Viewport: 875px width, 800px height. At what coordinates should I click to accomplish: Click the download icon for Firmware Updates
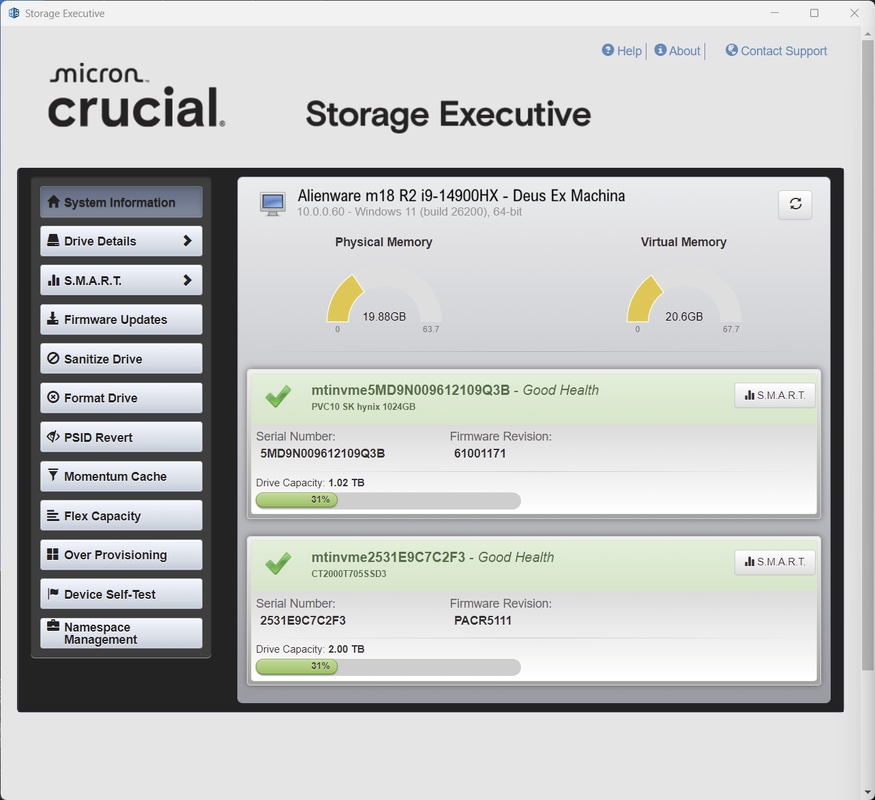click(x=52, y=319)
